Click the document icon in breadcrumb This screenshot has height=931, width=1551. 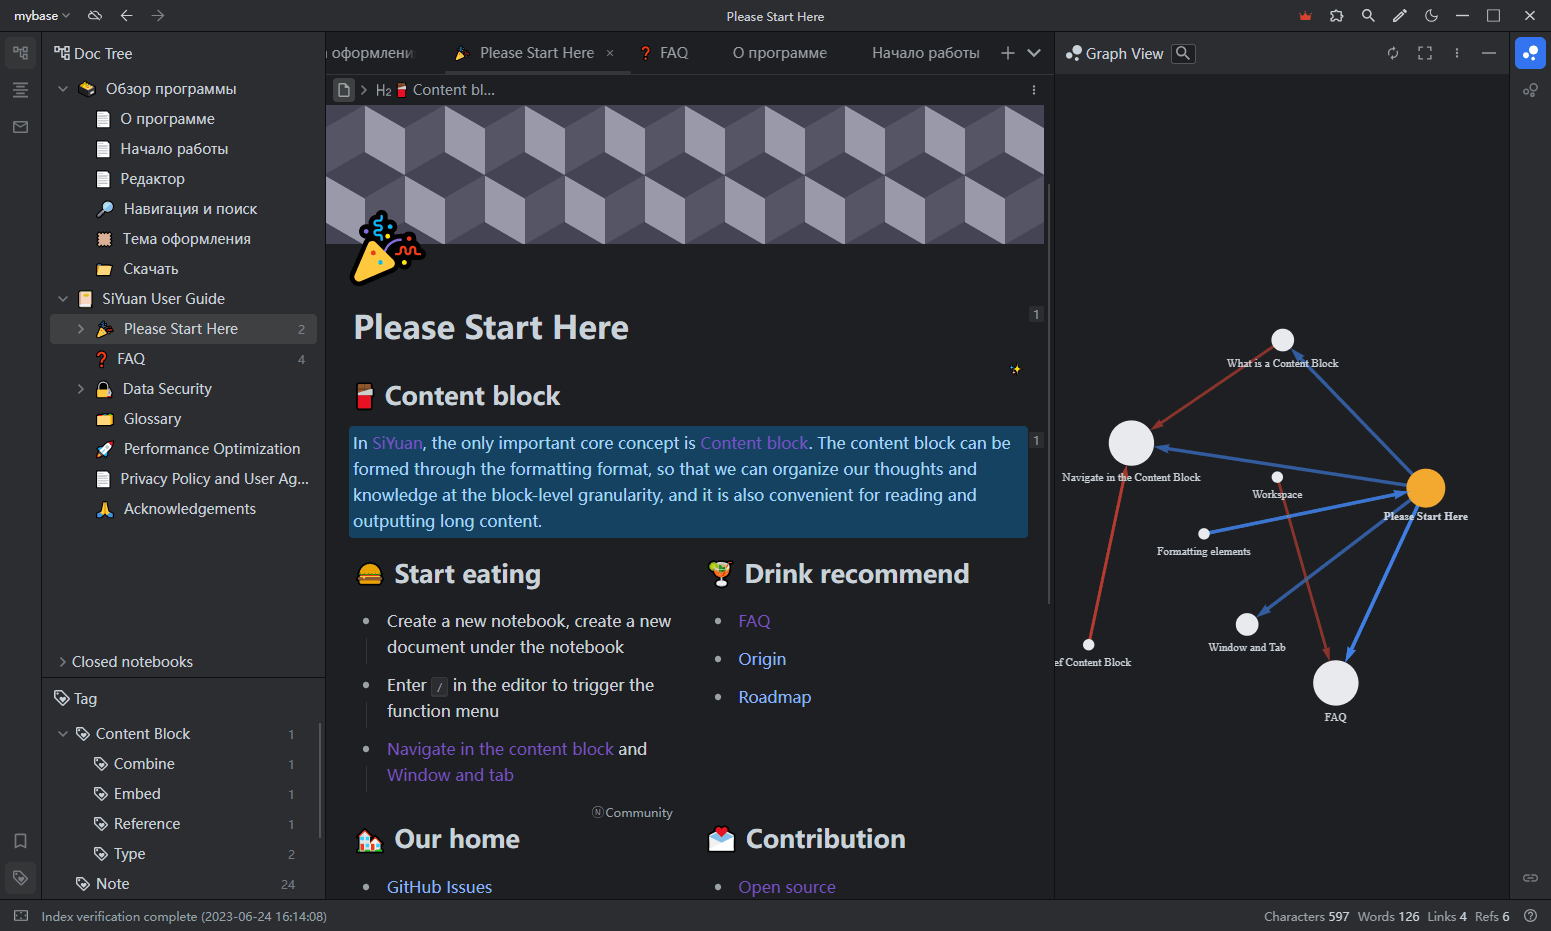344,90
